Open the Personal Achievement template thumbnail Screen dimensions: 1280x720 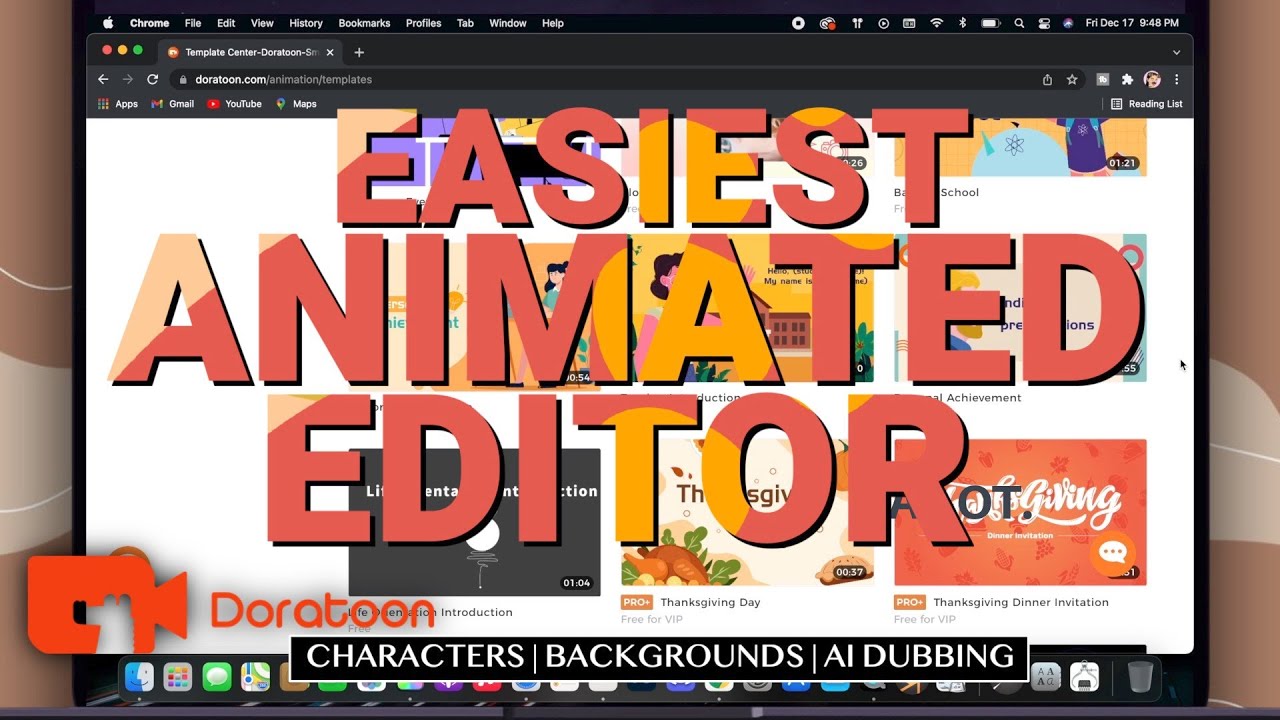(1020, 308)
